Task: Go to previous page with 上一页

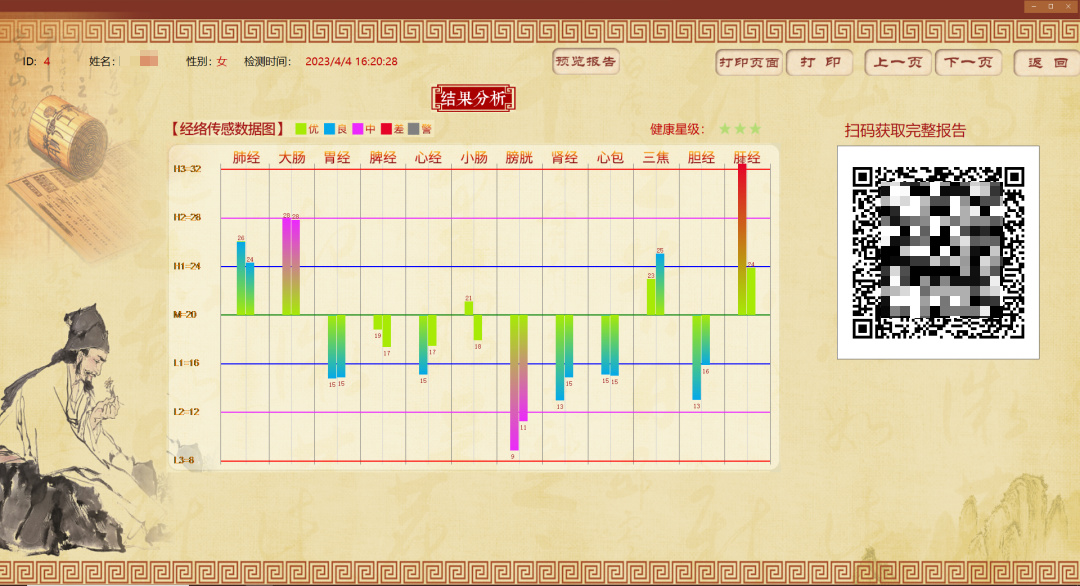Action: [x=898, y=63]
